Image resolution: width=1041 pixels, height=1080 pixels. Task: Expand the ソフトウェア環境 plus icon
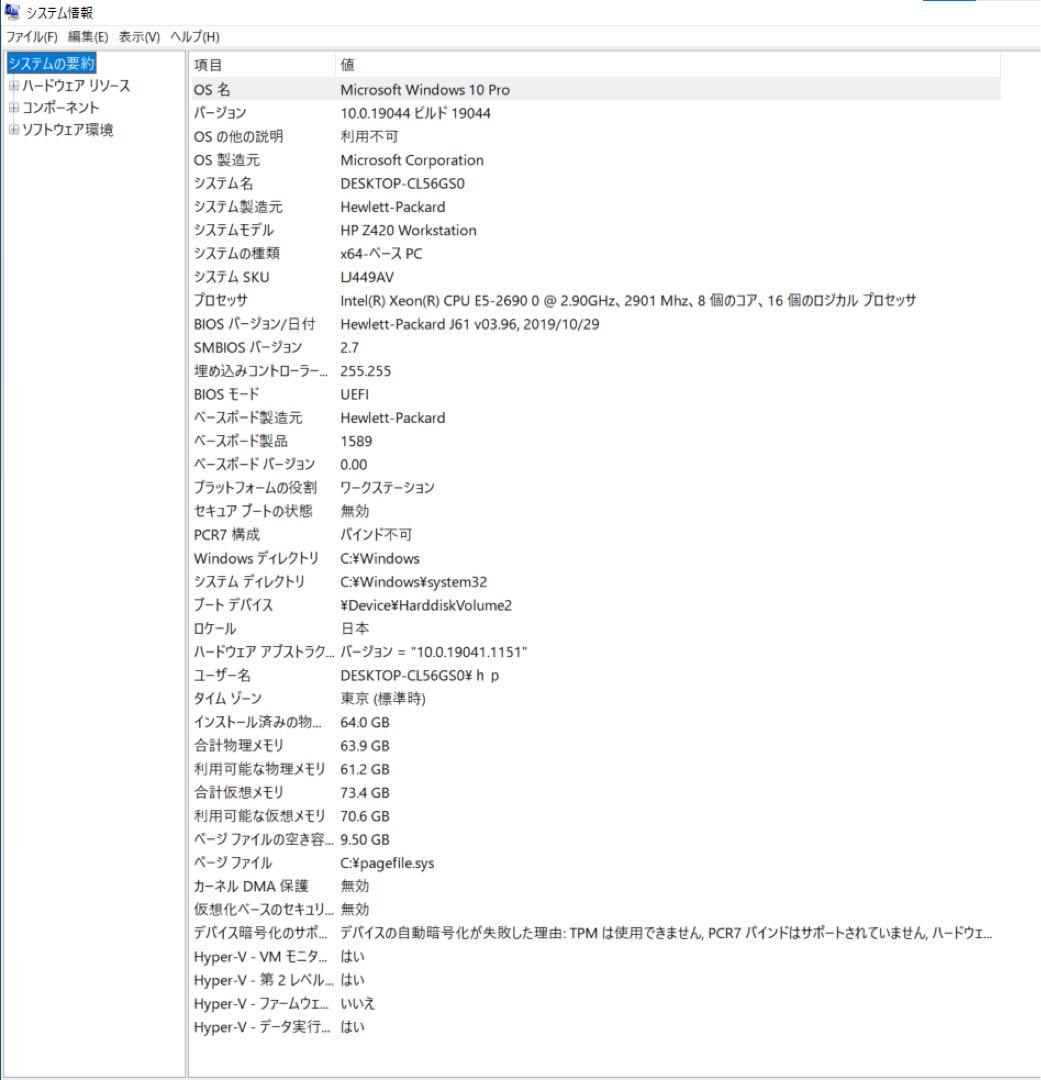tap(13, 130)
